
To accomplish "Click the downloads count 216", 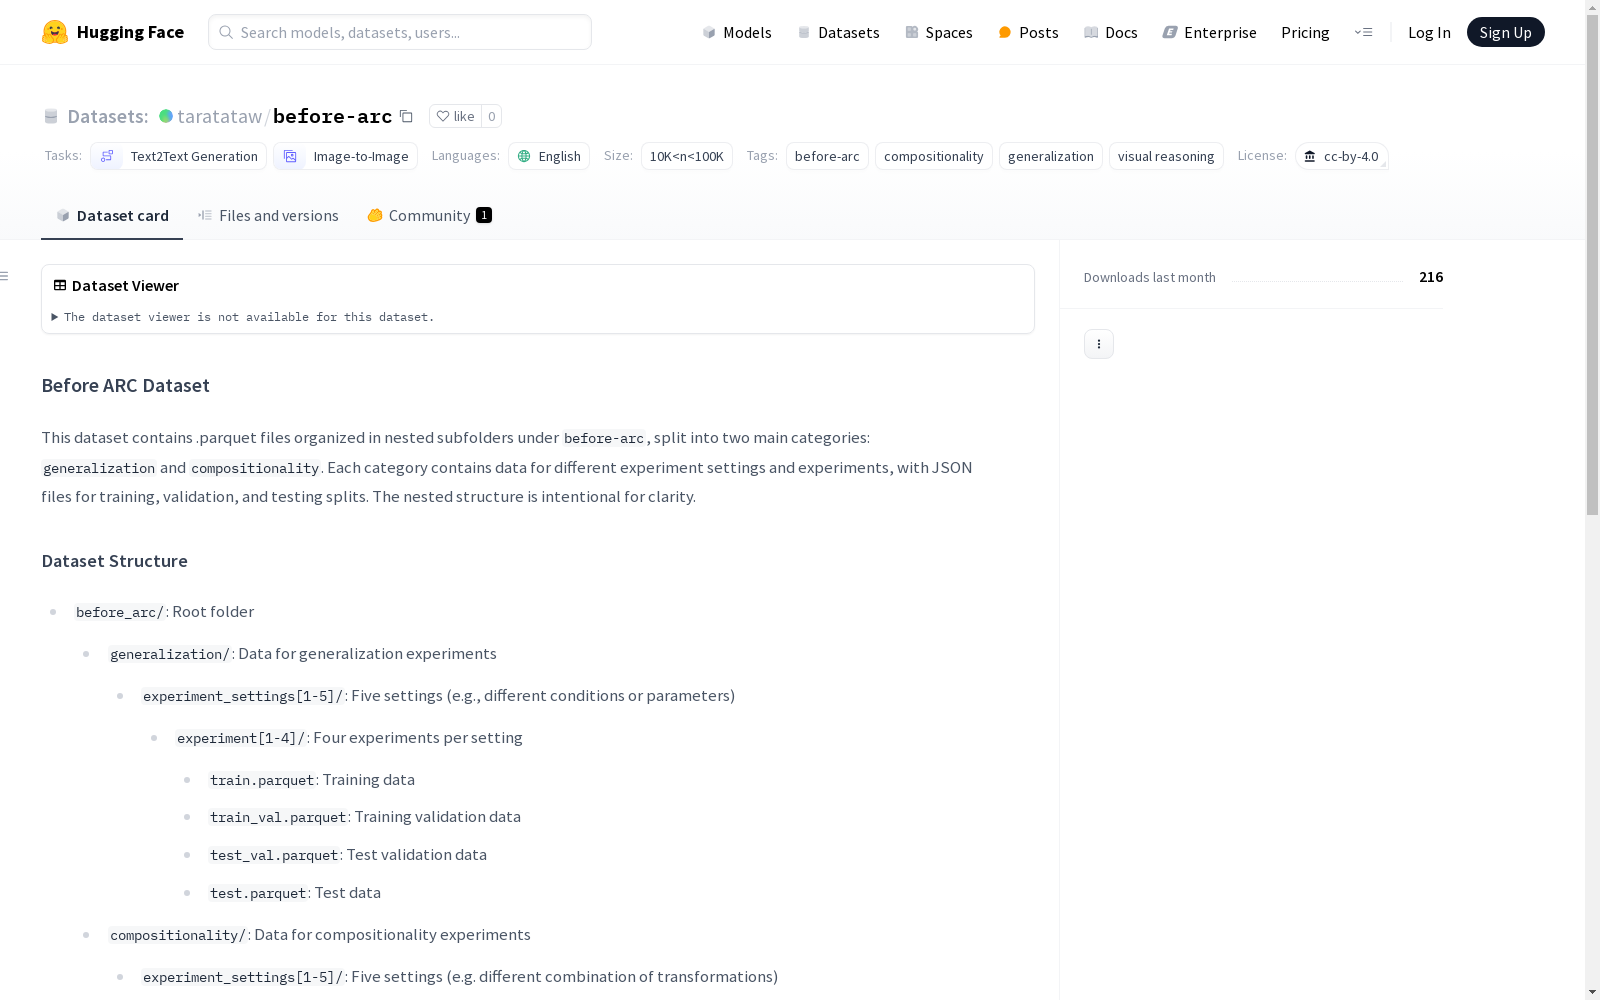I will pyautogui.click(x=1431, y=277).
